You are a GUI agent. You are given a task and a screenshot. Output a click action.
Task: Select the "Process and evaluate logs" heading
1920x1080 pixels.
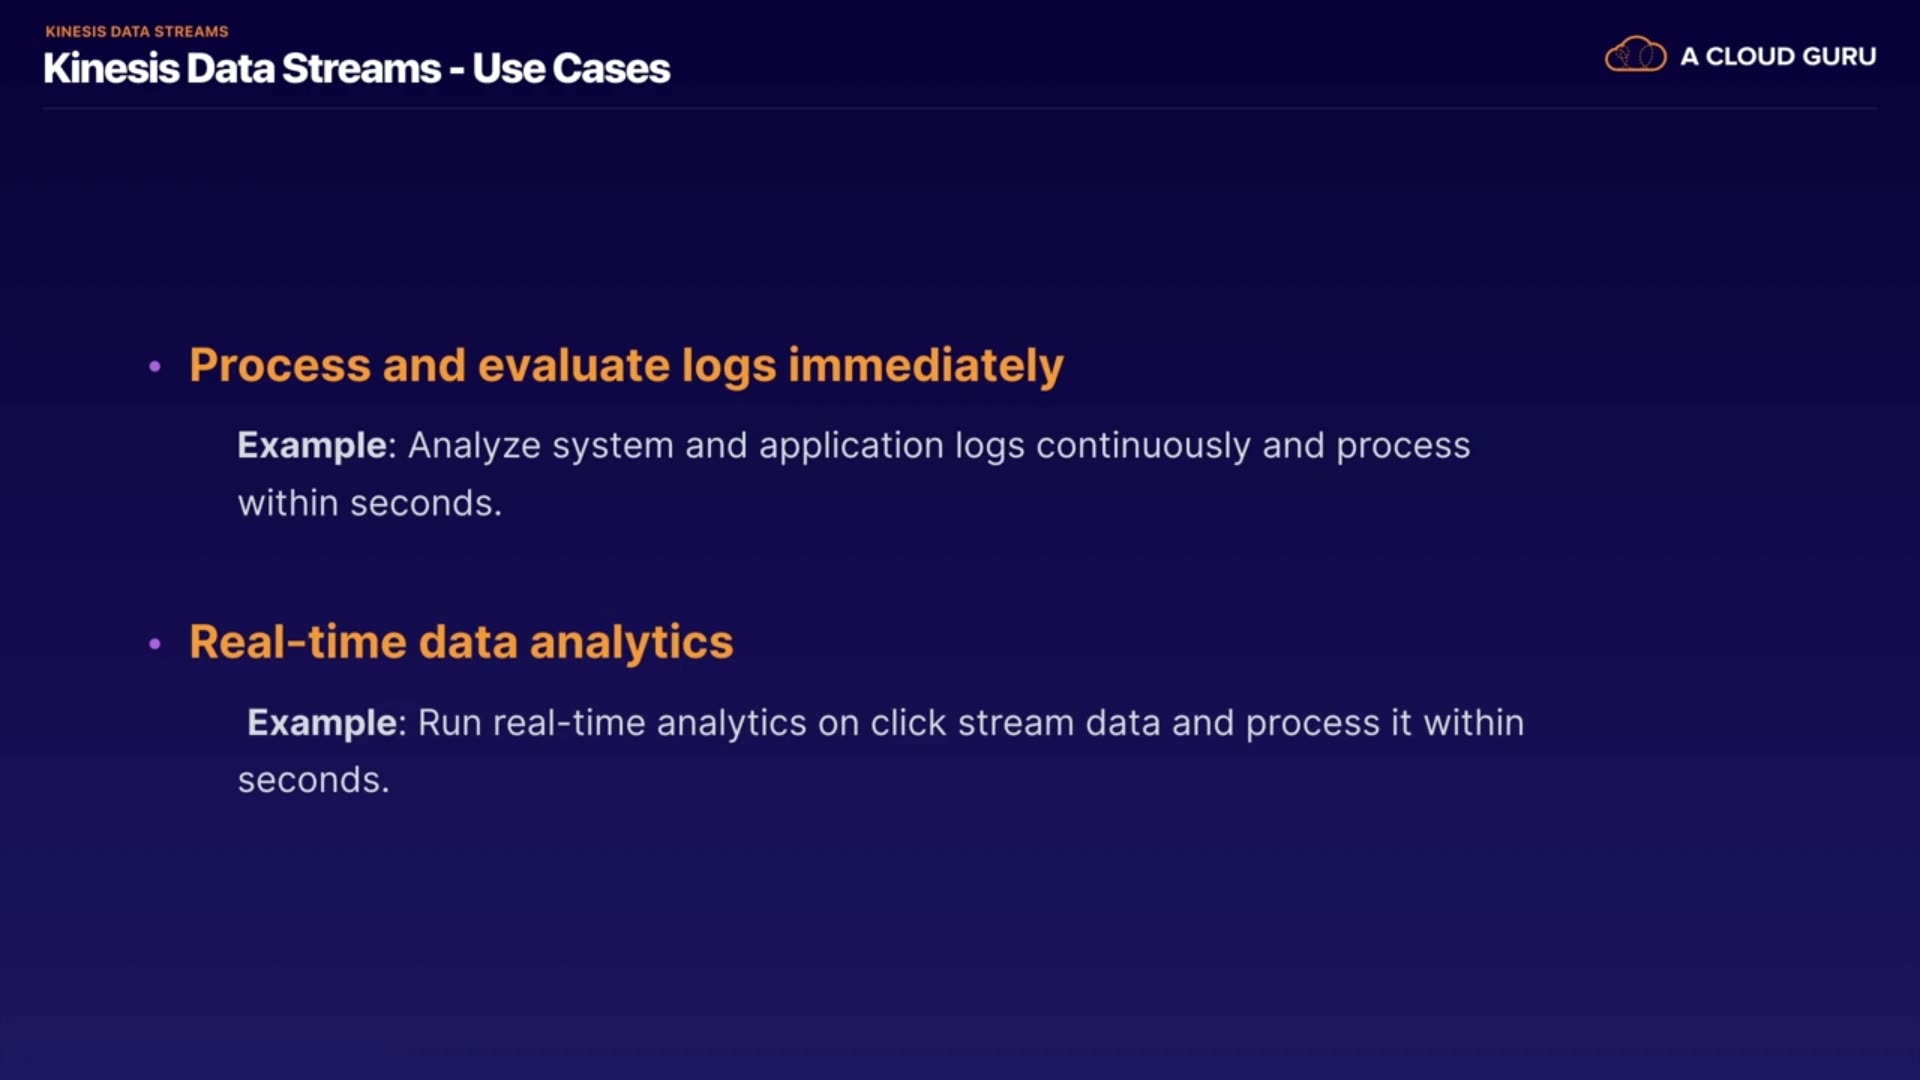(x=482, y=365)
